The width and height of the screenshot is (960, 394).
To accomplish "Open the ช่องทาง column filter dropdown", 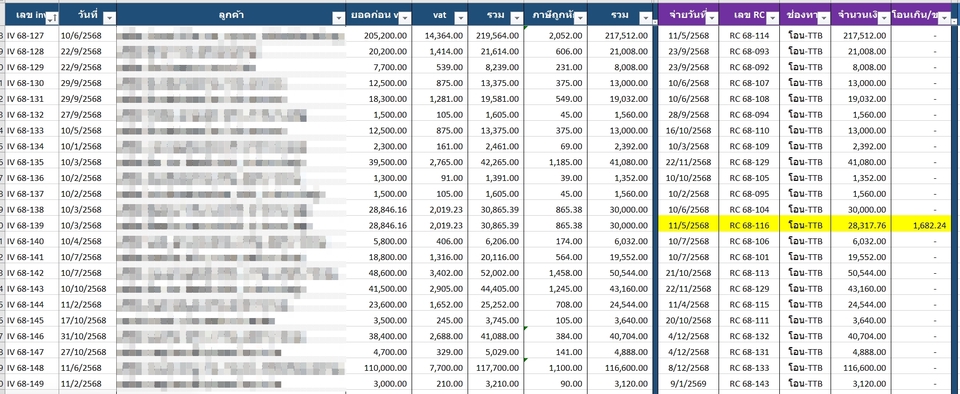I will tap(824, 18).
